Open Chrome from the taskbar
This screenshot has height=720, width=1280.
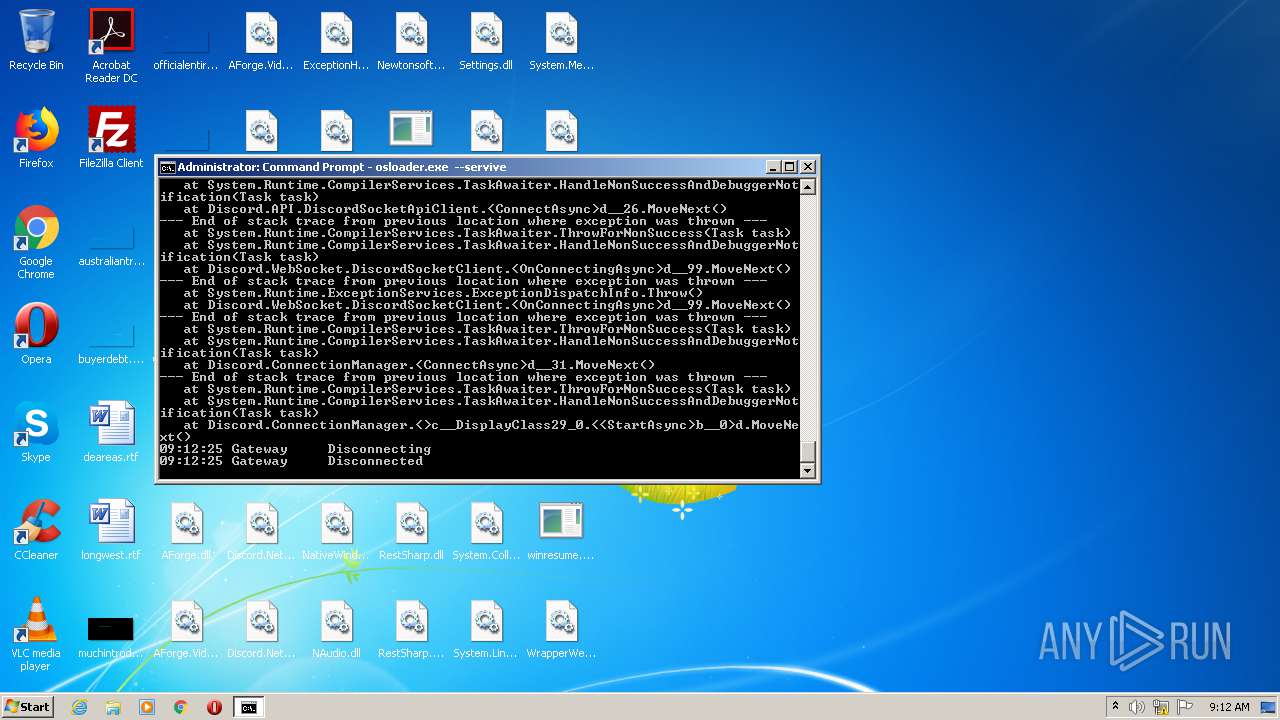(181, 707)
